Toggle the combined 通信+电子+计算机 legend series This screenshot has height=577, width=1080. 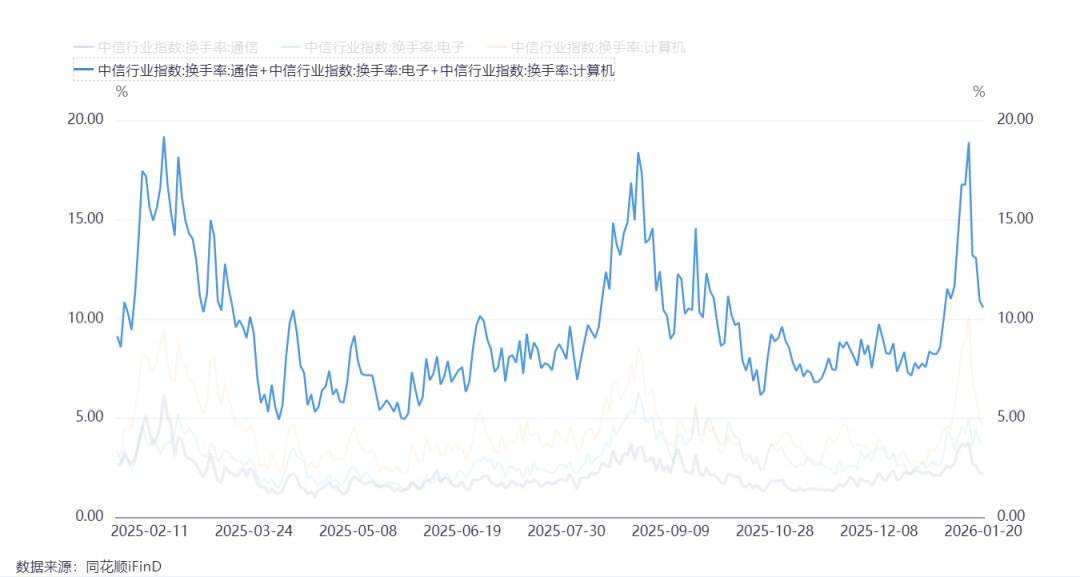tap(344, 70)
